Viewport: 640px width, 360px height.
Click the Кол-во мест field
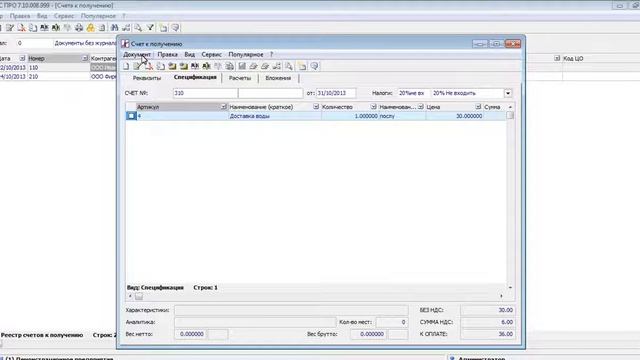pos(391,322)
